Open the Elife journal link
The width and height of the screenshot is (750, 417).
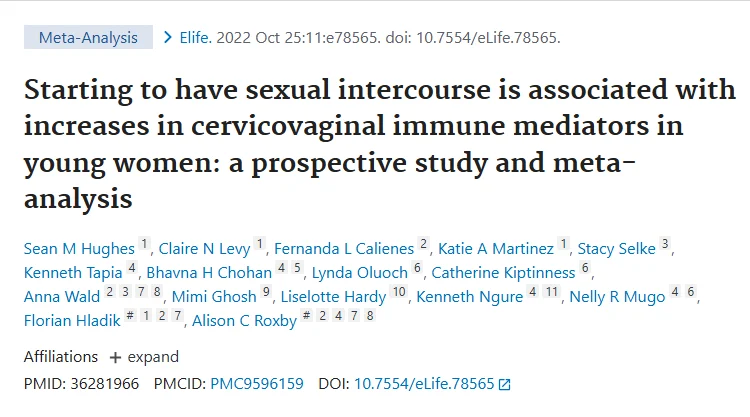click(x=197, y=38)
